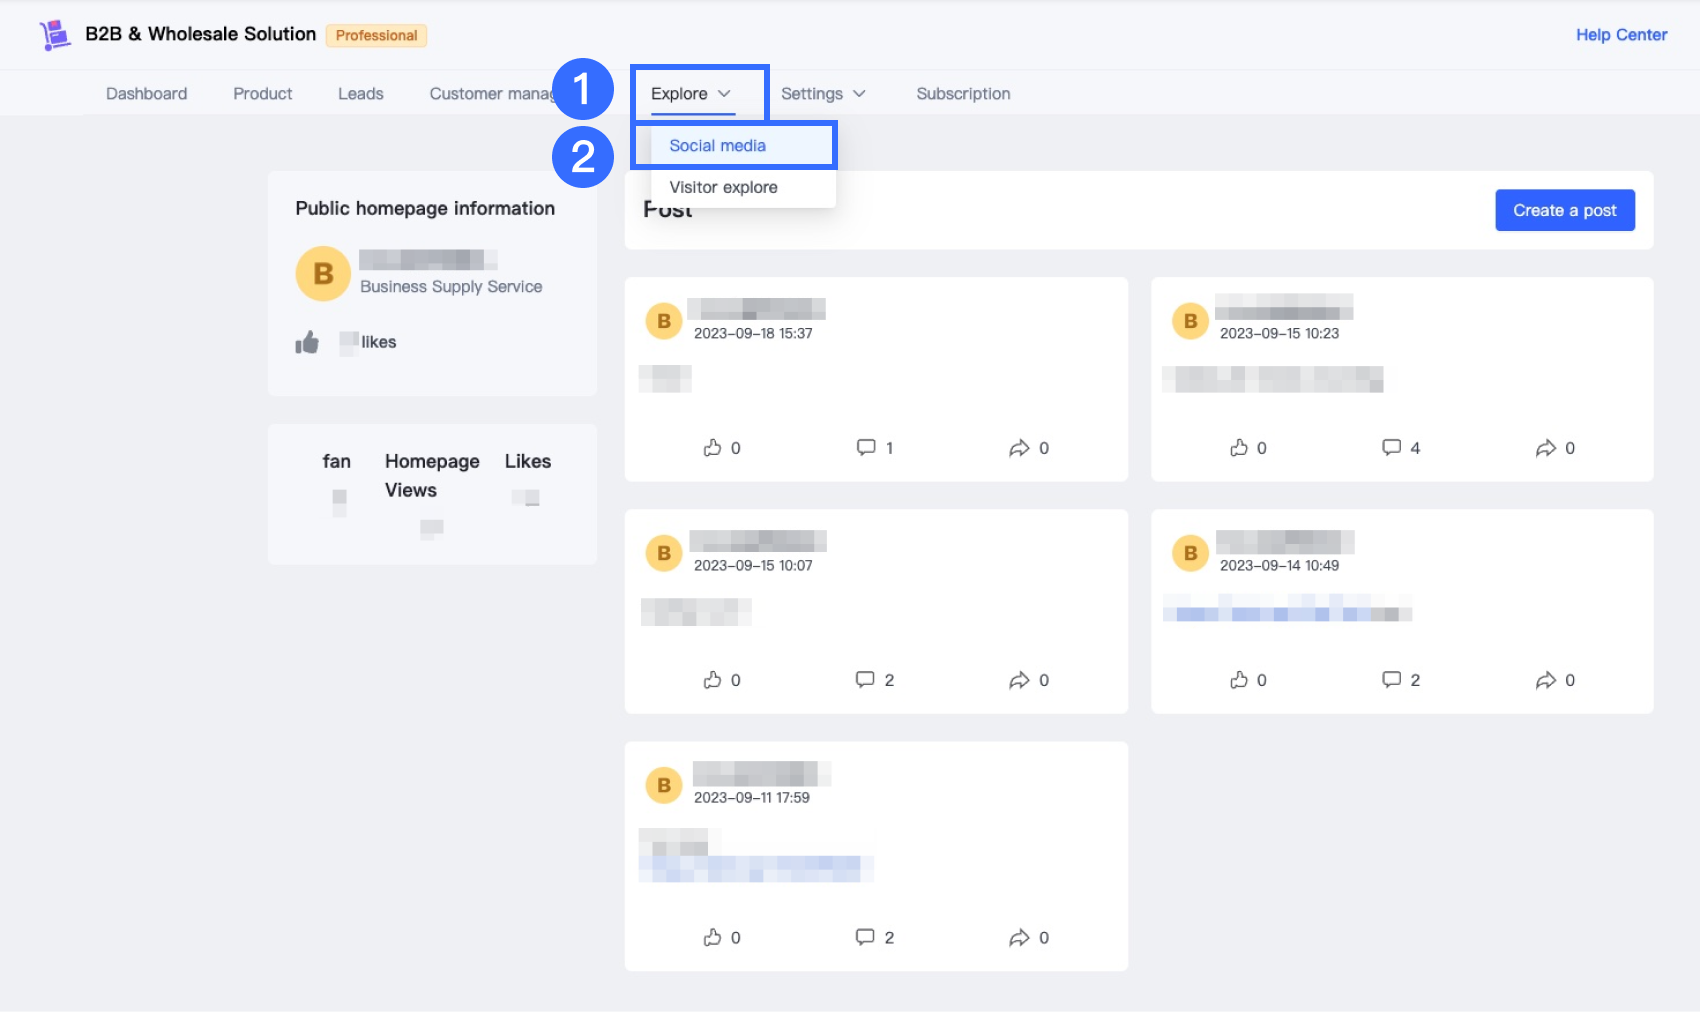Screen dimensions: 1700x1012
Task: Share the post dated 2023-09-14 10:49
Action: pyautogui.click(x=1546, y=680)
